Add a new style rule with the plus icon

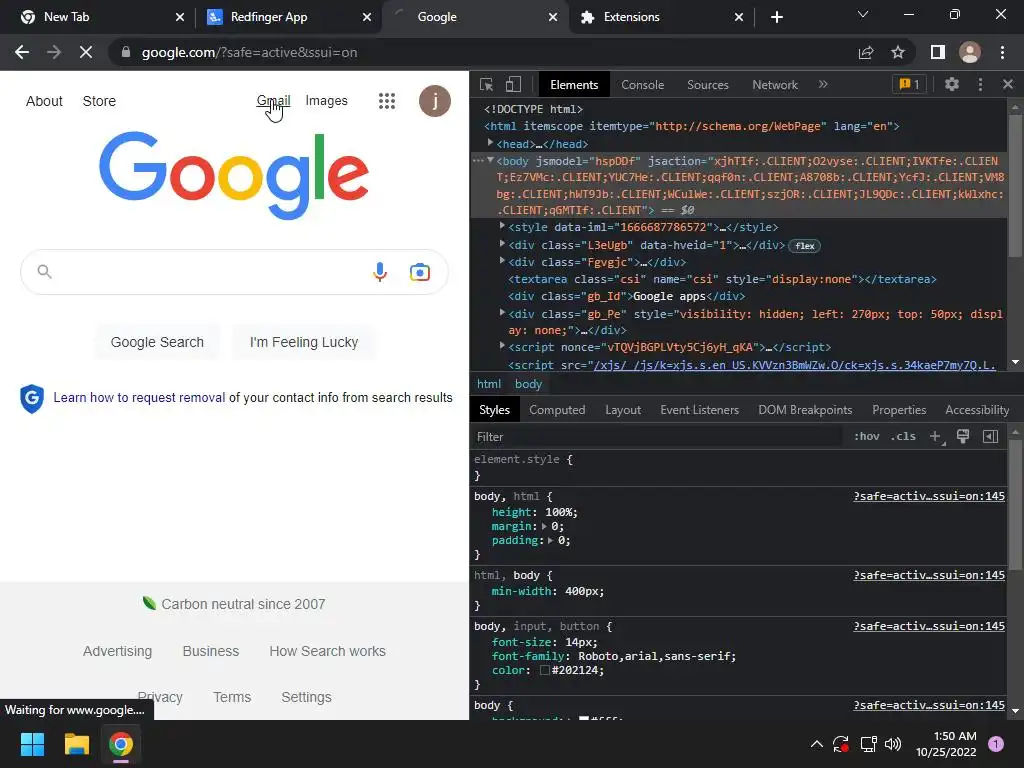point(936,437)
